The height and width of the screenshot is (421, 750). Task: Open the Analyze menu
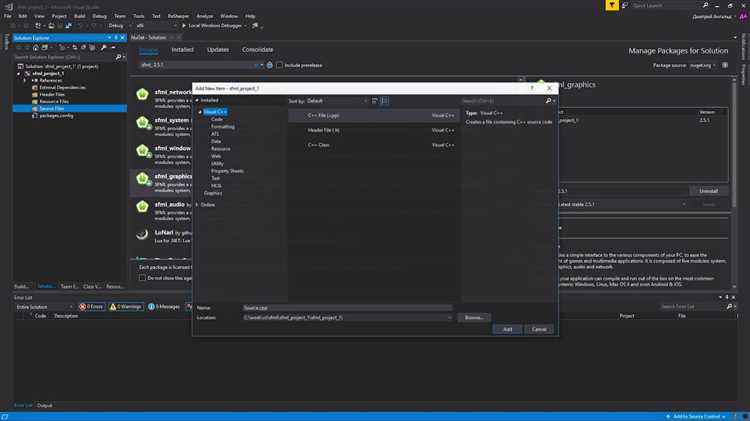205,16
